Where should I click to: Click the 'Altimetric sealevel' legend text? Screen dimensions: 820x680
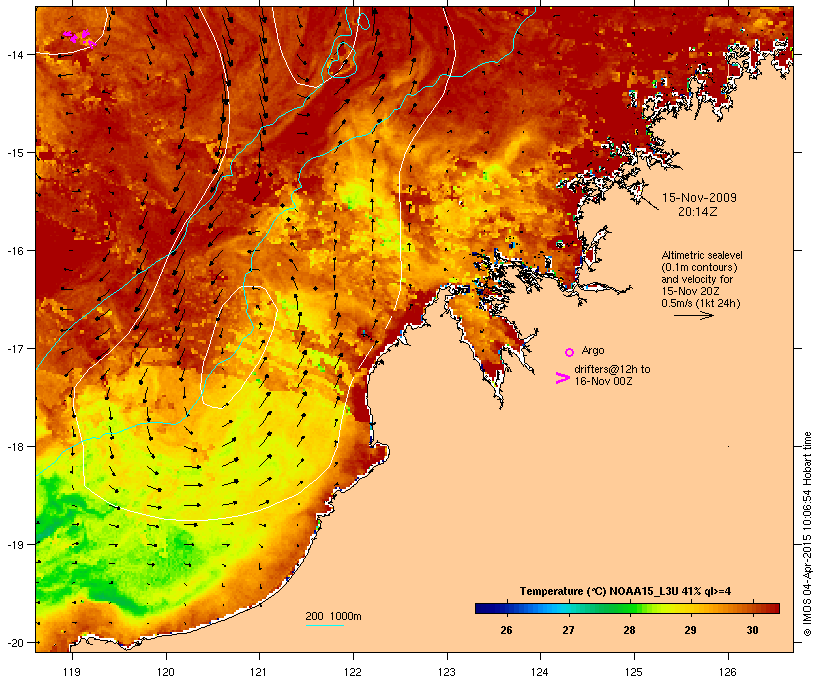click(x=702, y=255)
